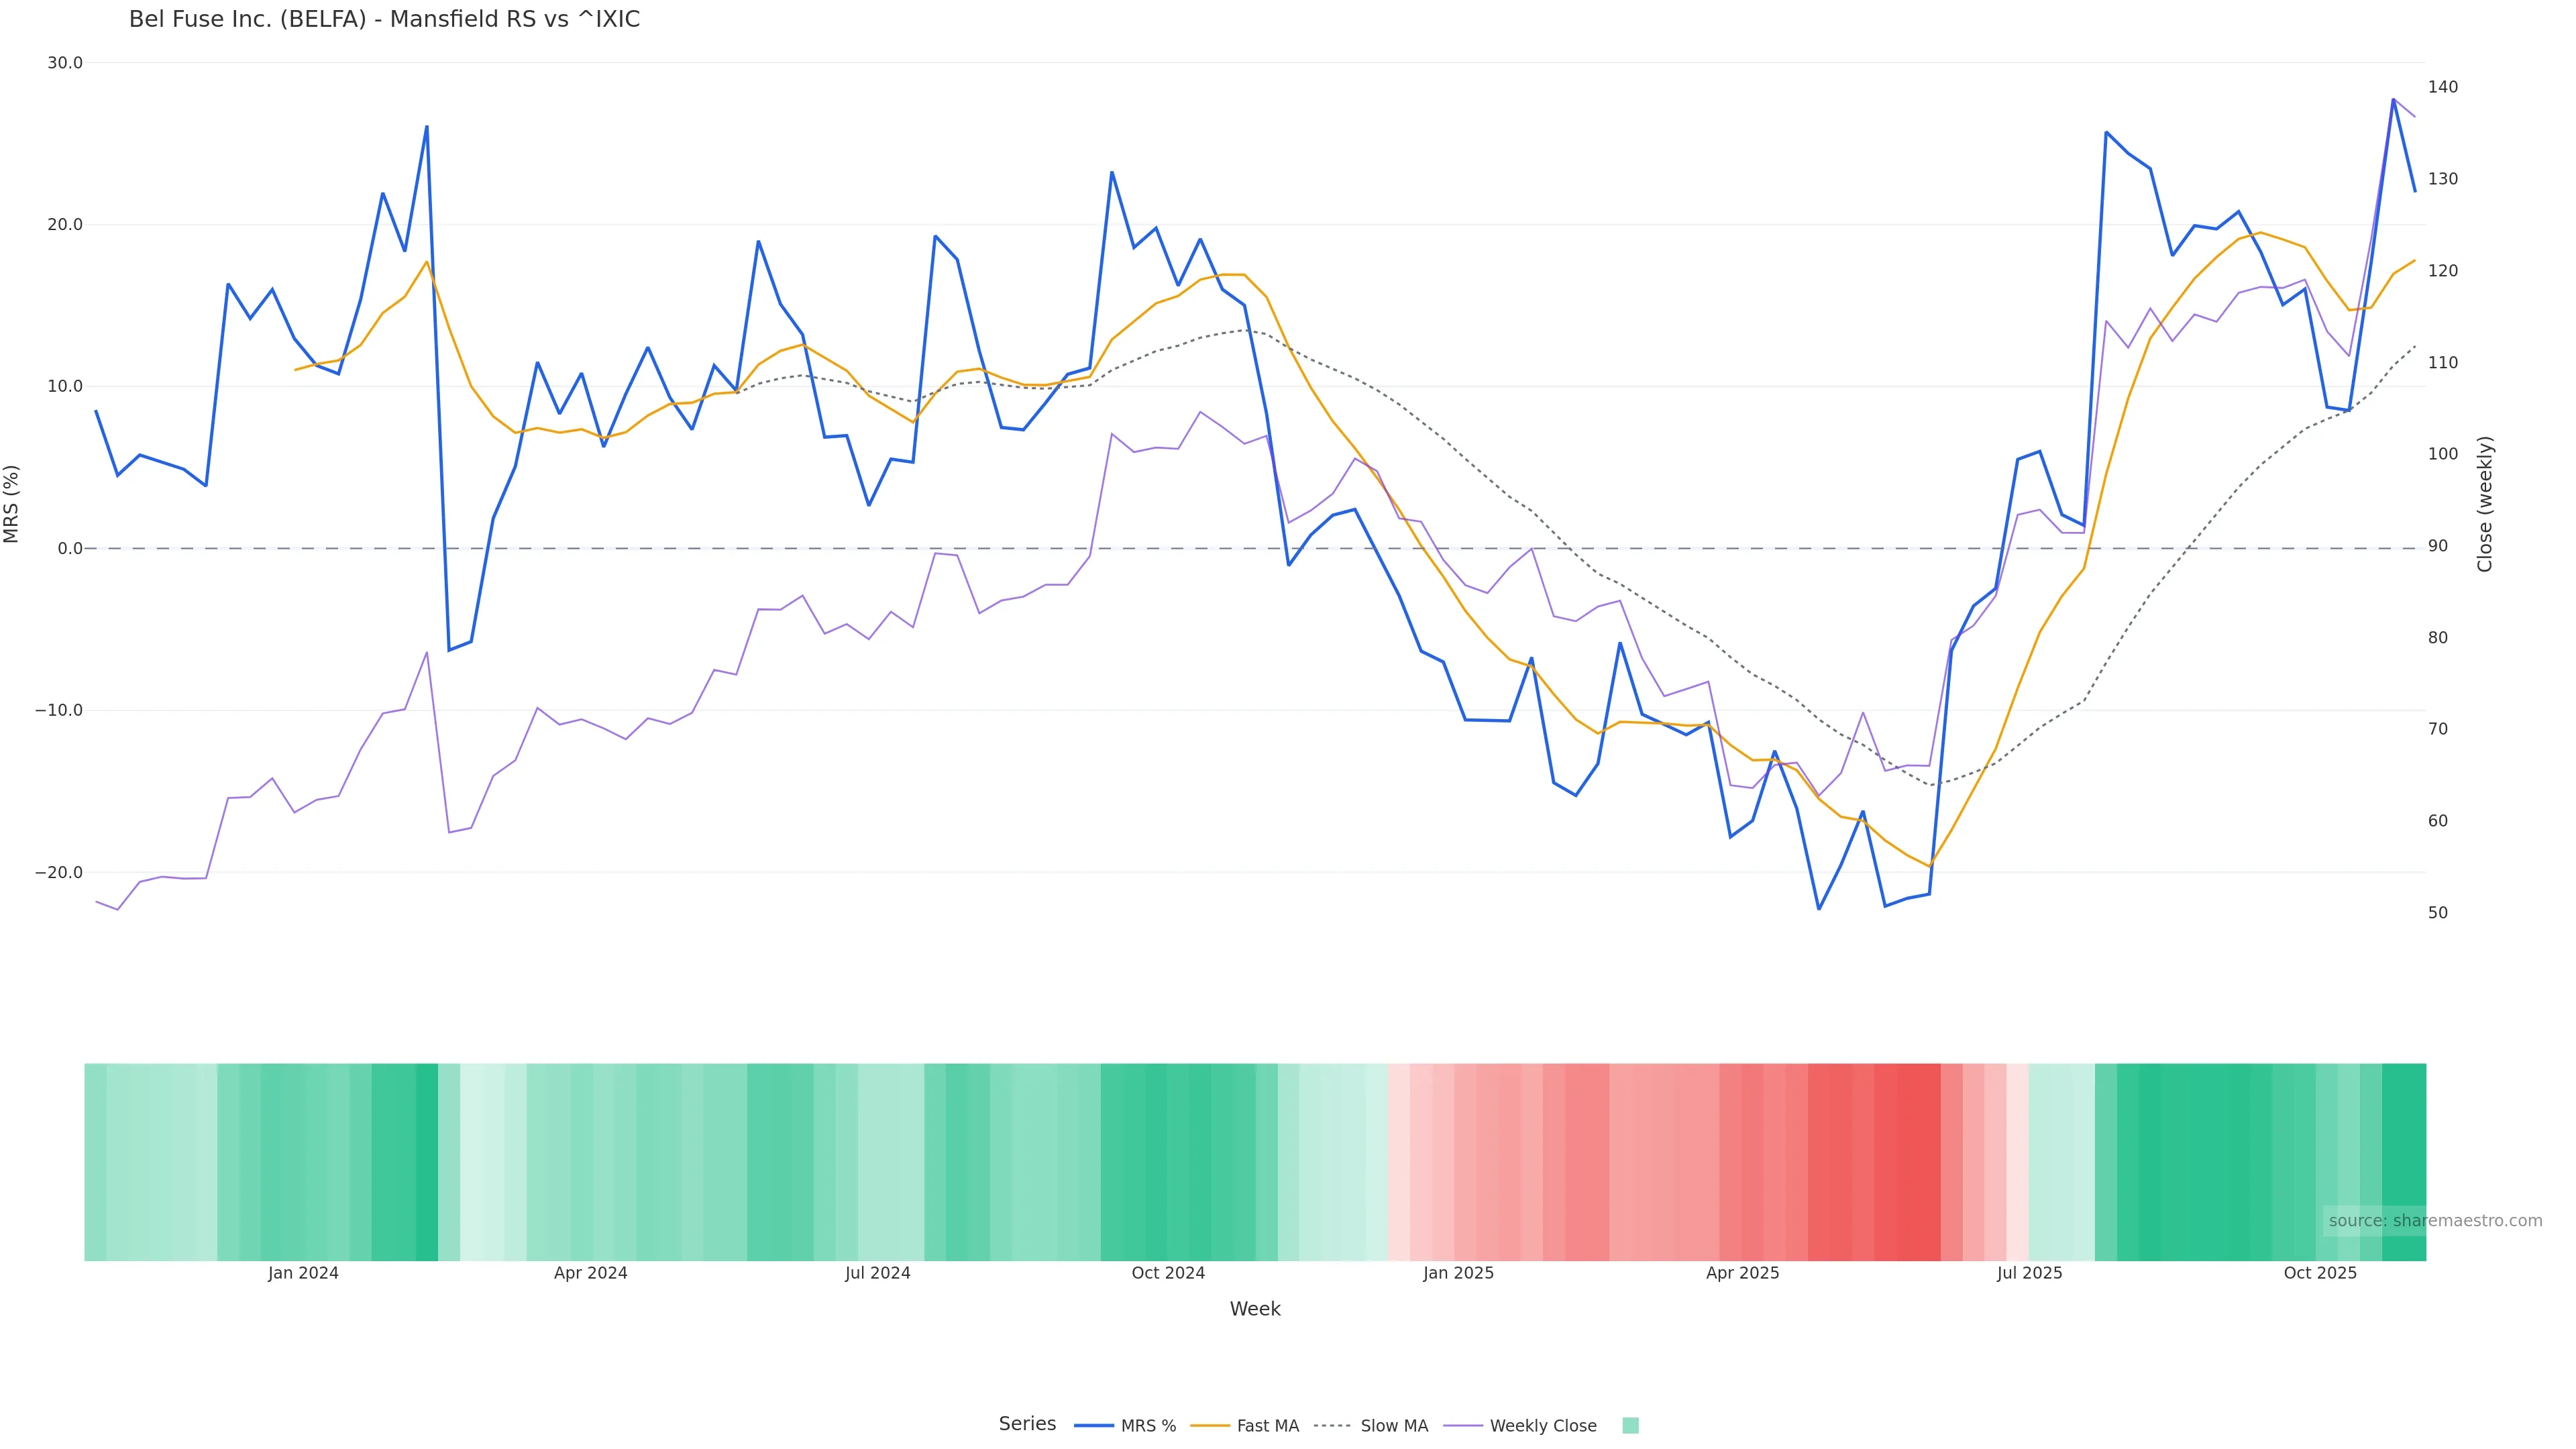Screen dimensions: 2576x1449
Task: Select the Oct 2025 date tick label
Action: click(x=2320, y=1273)
